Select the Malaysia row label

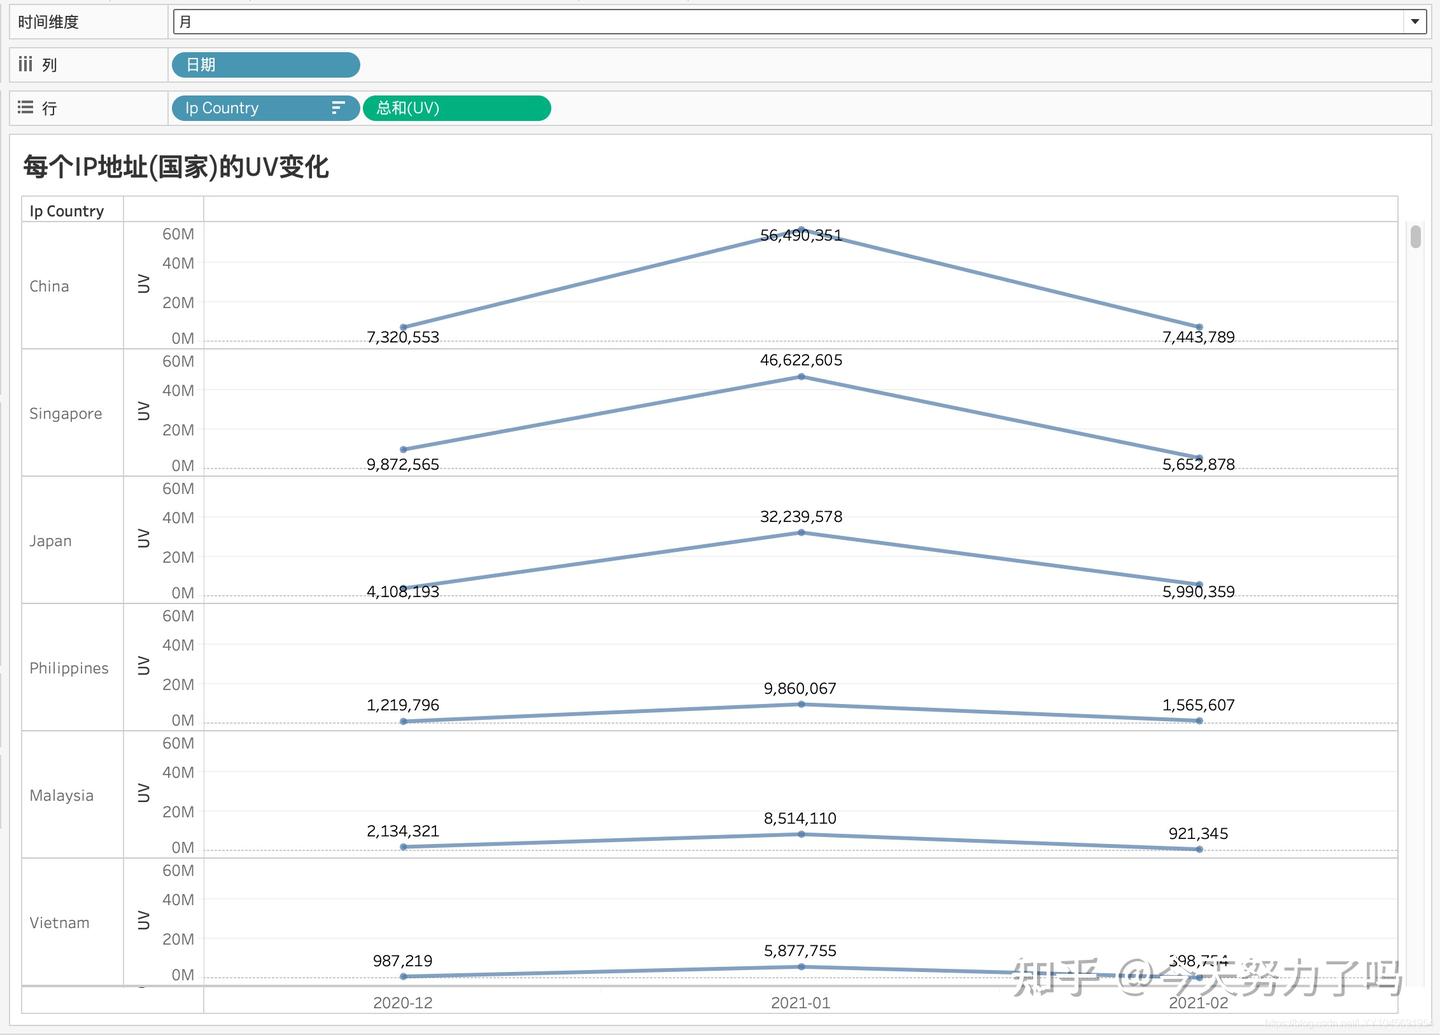(x=61, y=795)
